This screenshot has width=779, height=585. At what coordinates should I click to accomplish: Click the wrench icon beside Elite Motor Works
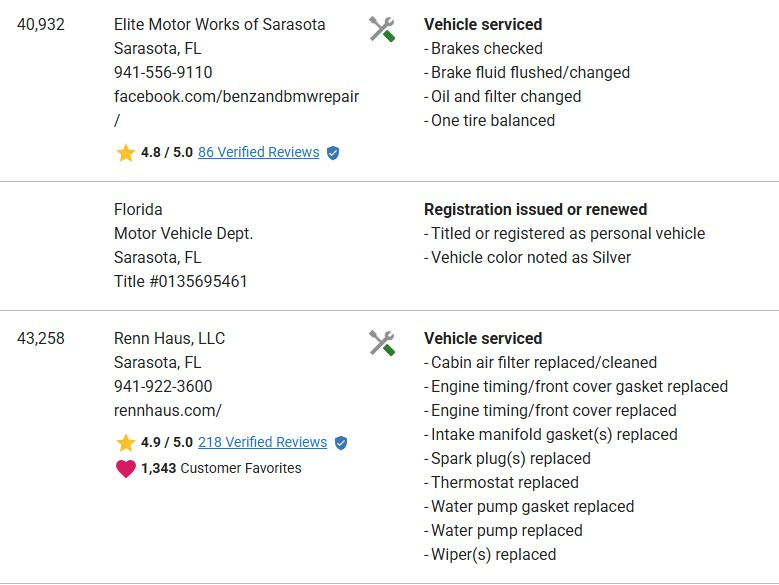[x=381, y=29]
